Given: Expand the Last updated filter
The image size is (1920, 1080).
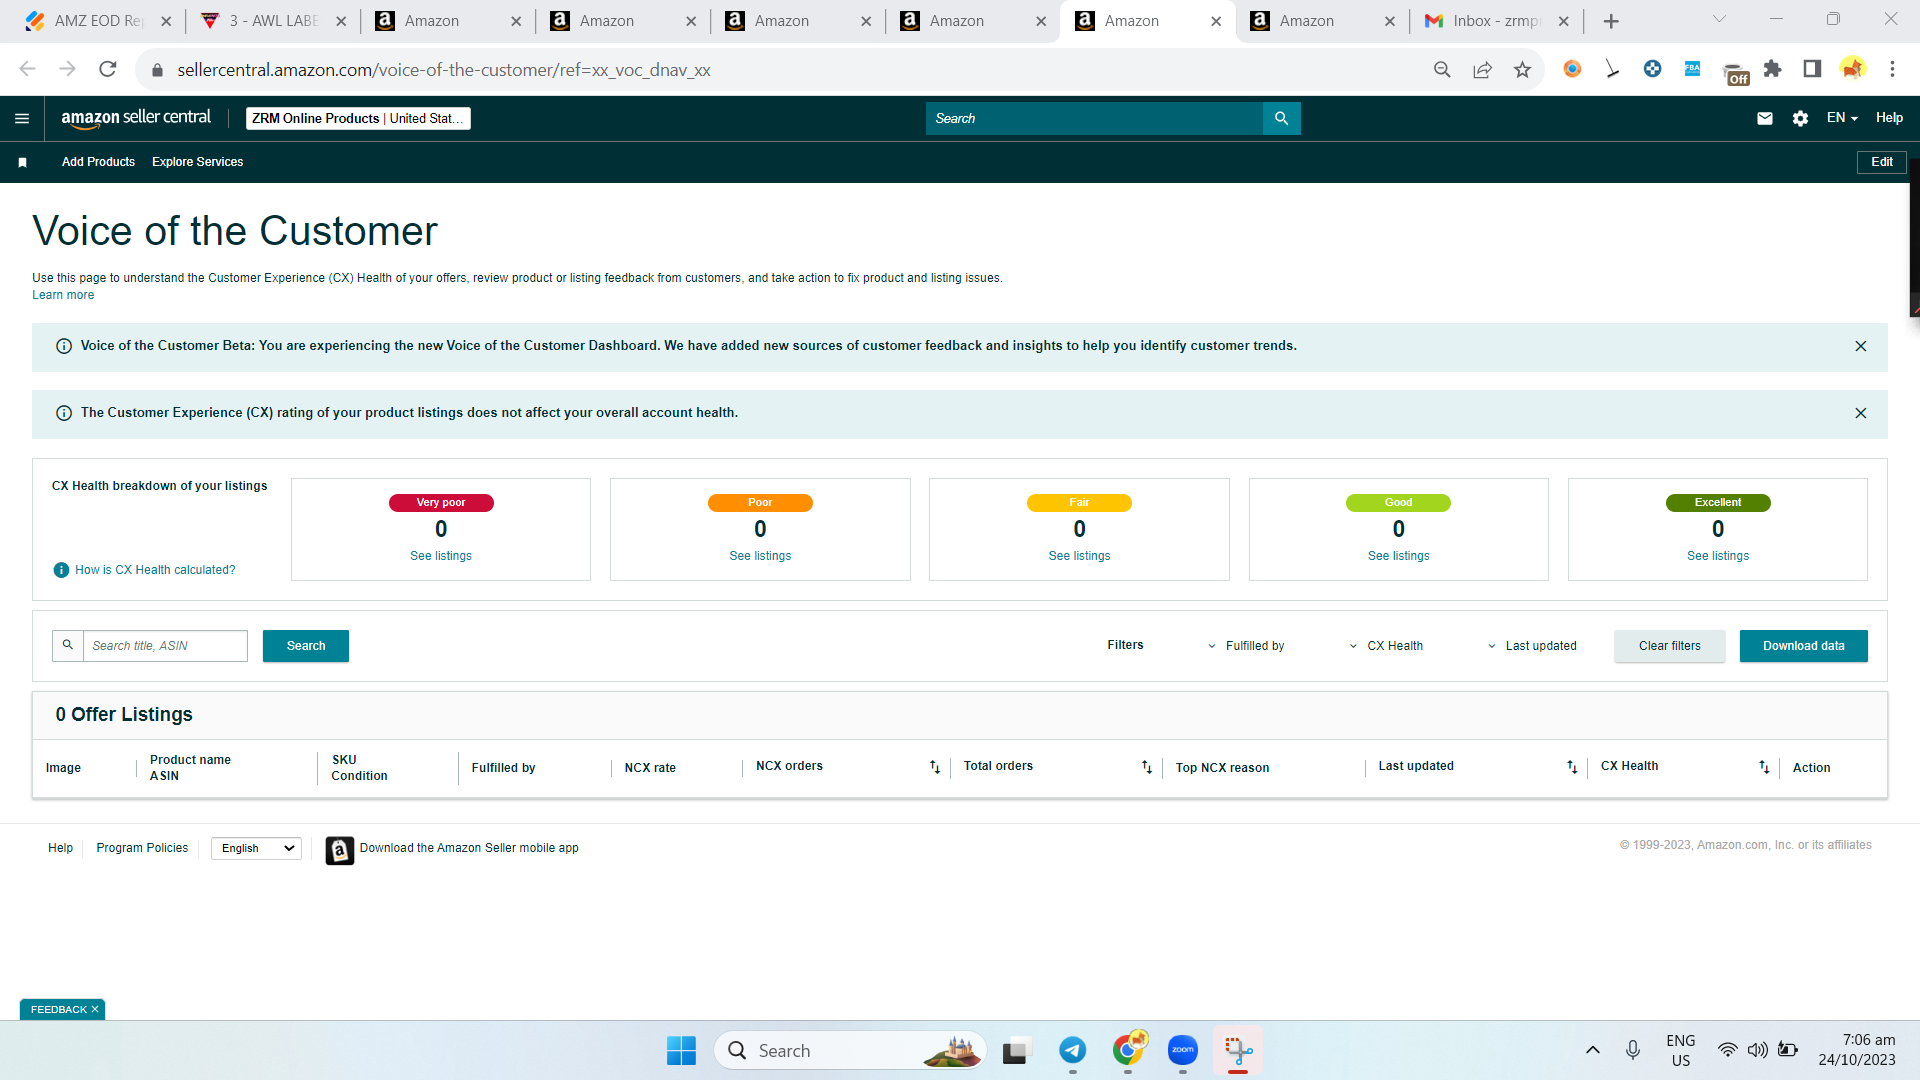Looking at the screenshot, I should (x=1532, y=646).
